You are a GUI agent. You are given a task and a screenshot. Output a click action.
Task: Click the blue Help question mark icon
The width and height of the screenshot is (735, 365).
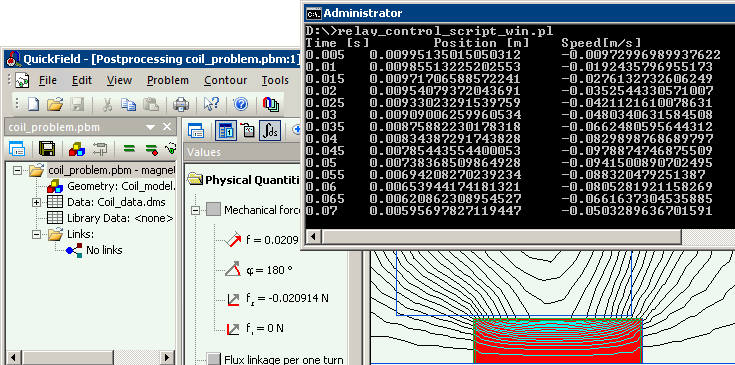coord(240,104)
